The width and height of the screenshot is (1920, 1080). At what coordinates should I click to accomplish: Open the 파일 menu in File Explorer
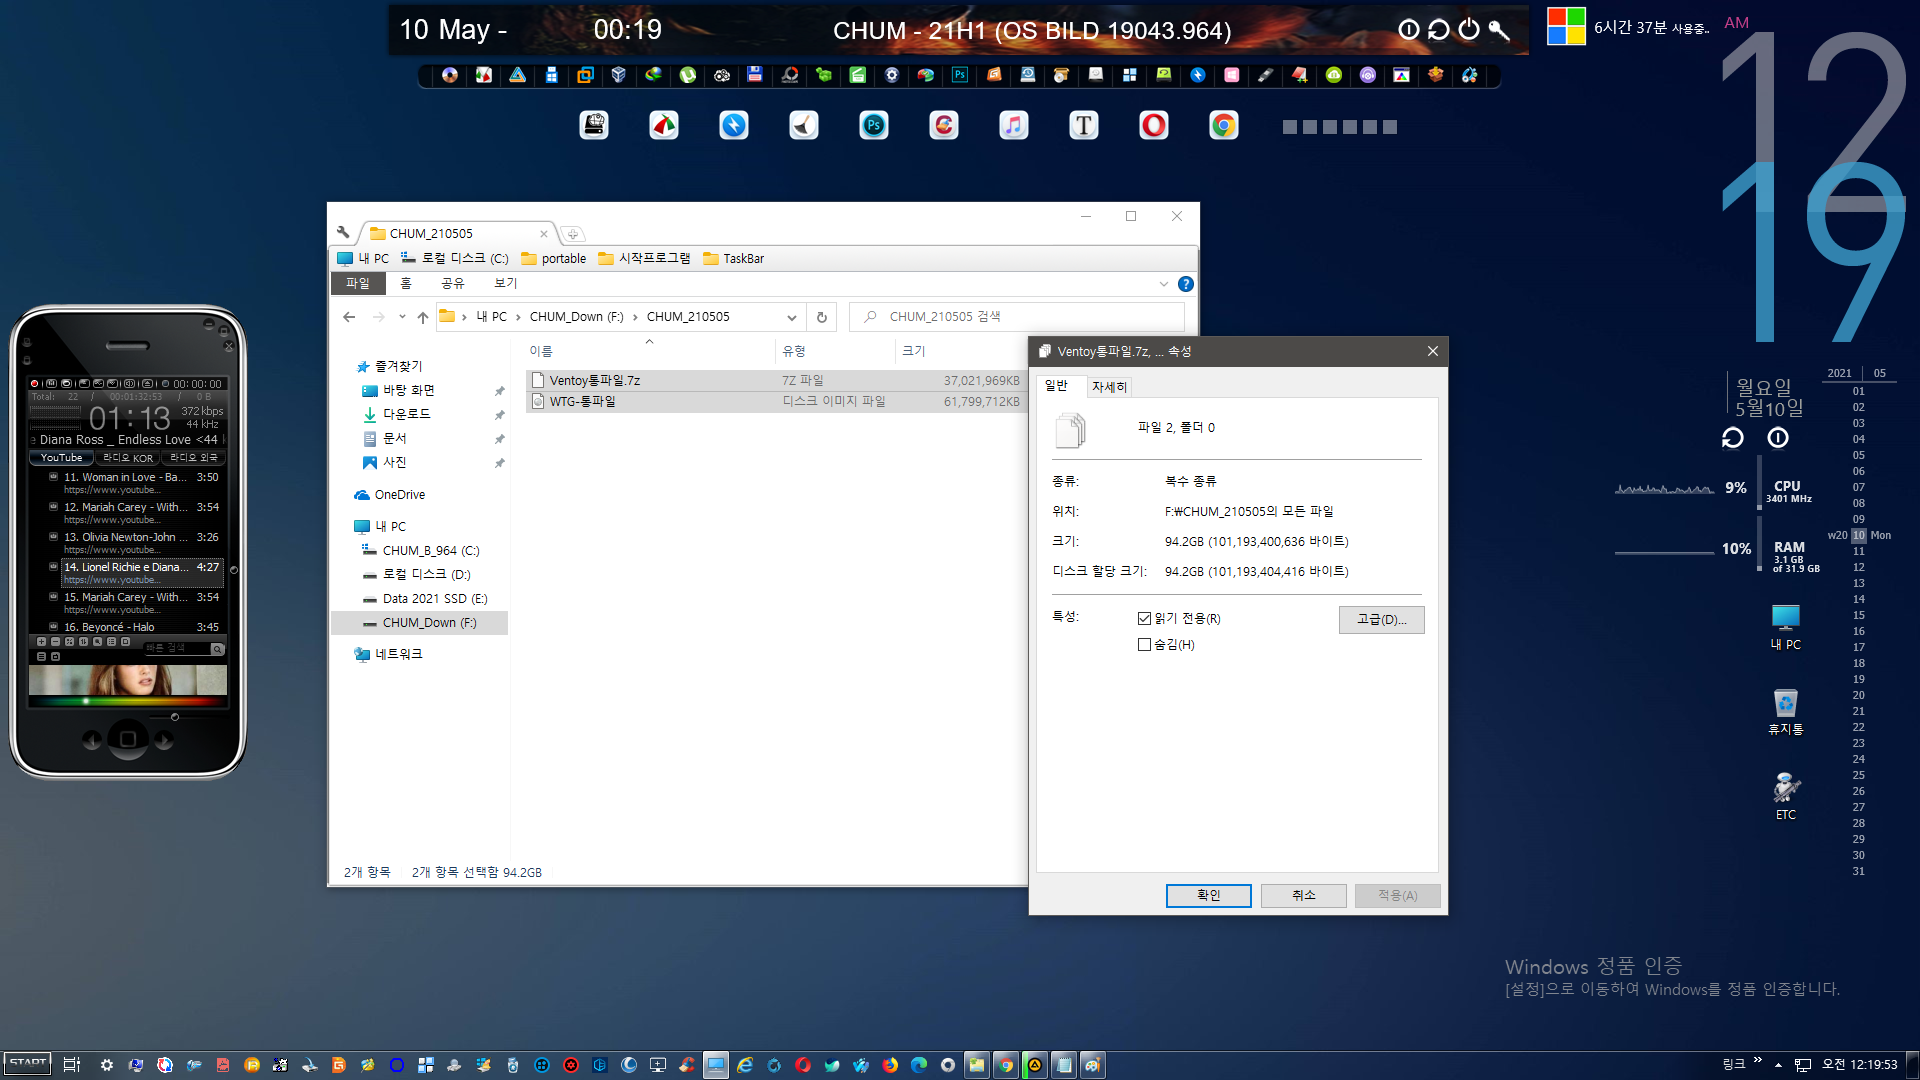pos(355,282)
